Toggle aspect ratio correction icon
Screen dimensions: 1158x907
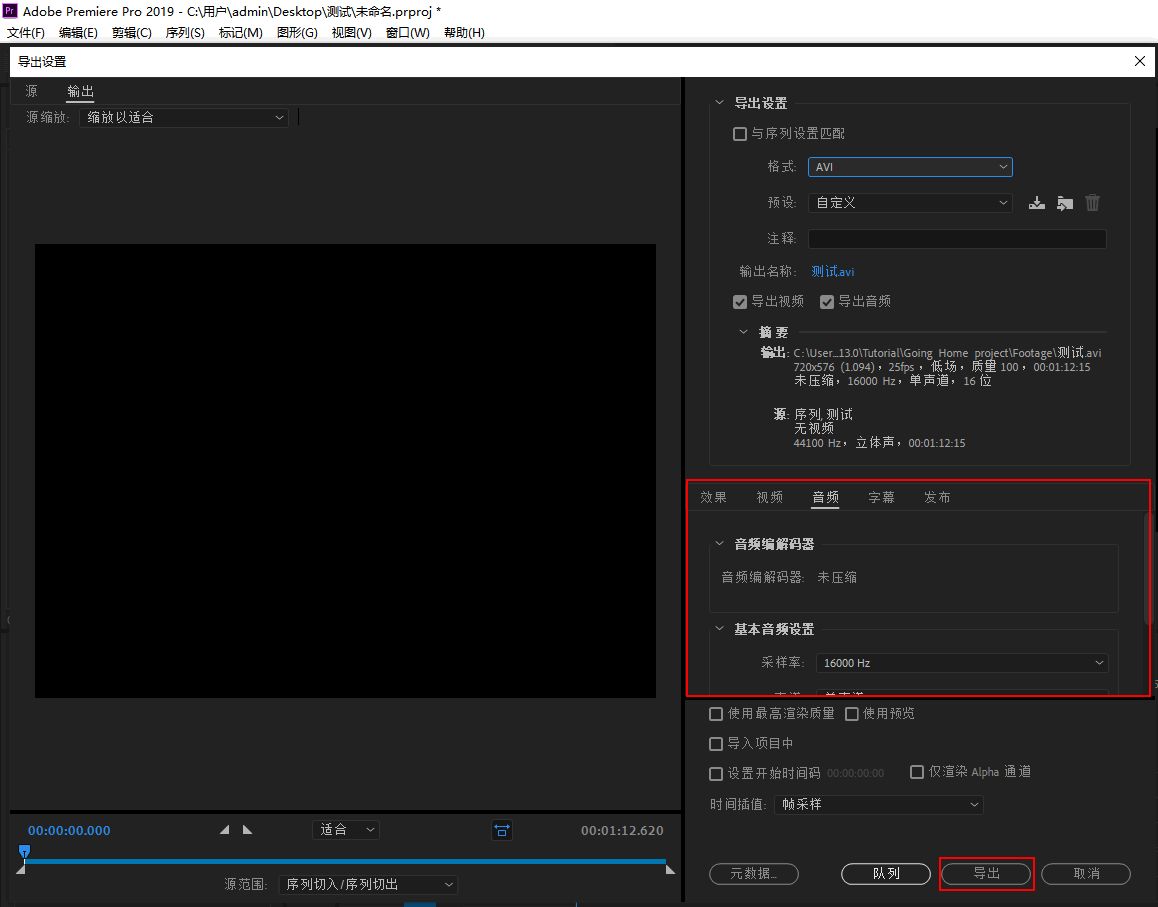(501, 830)
